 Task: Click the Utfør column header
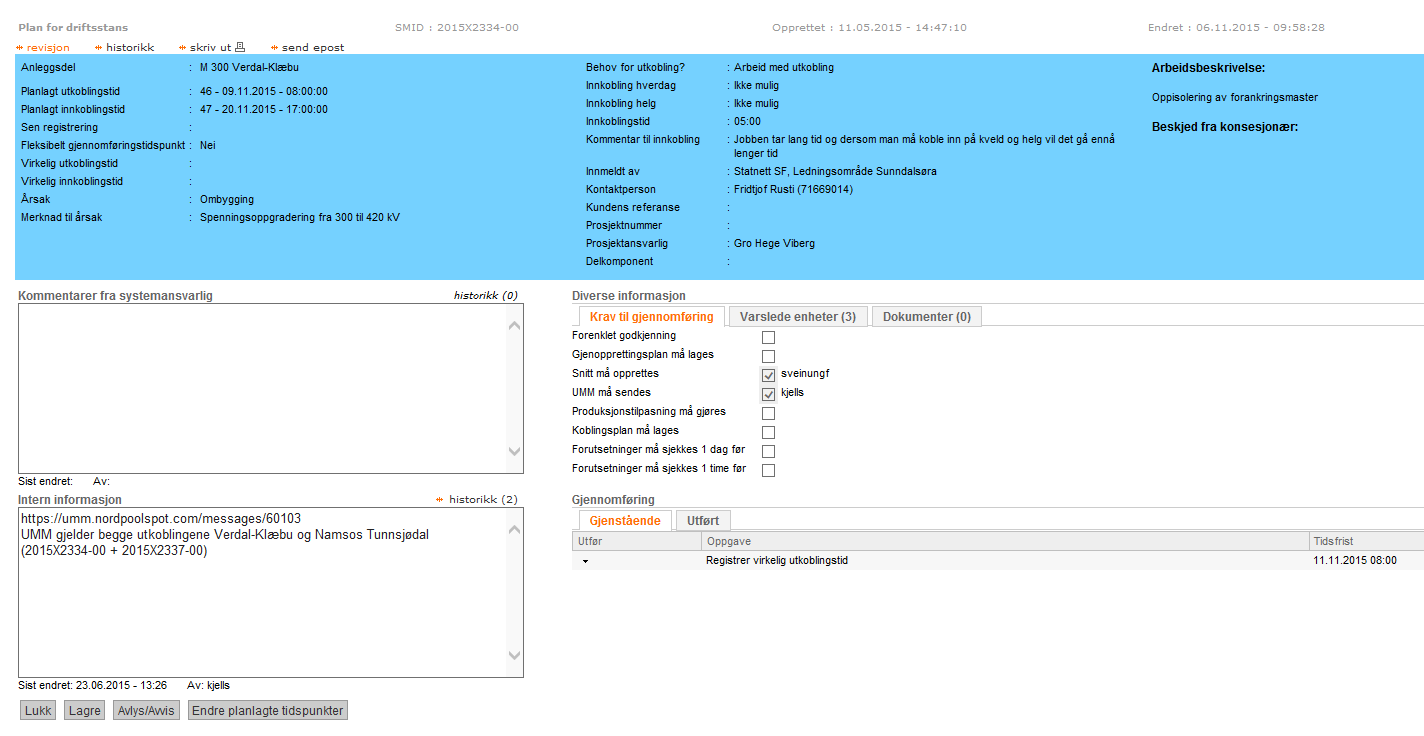[x=637, y=541]
